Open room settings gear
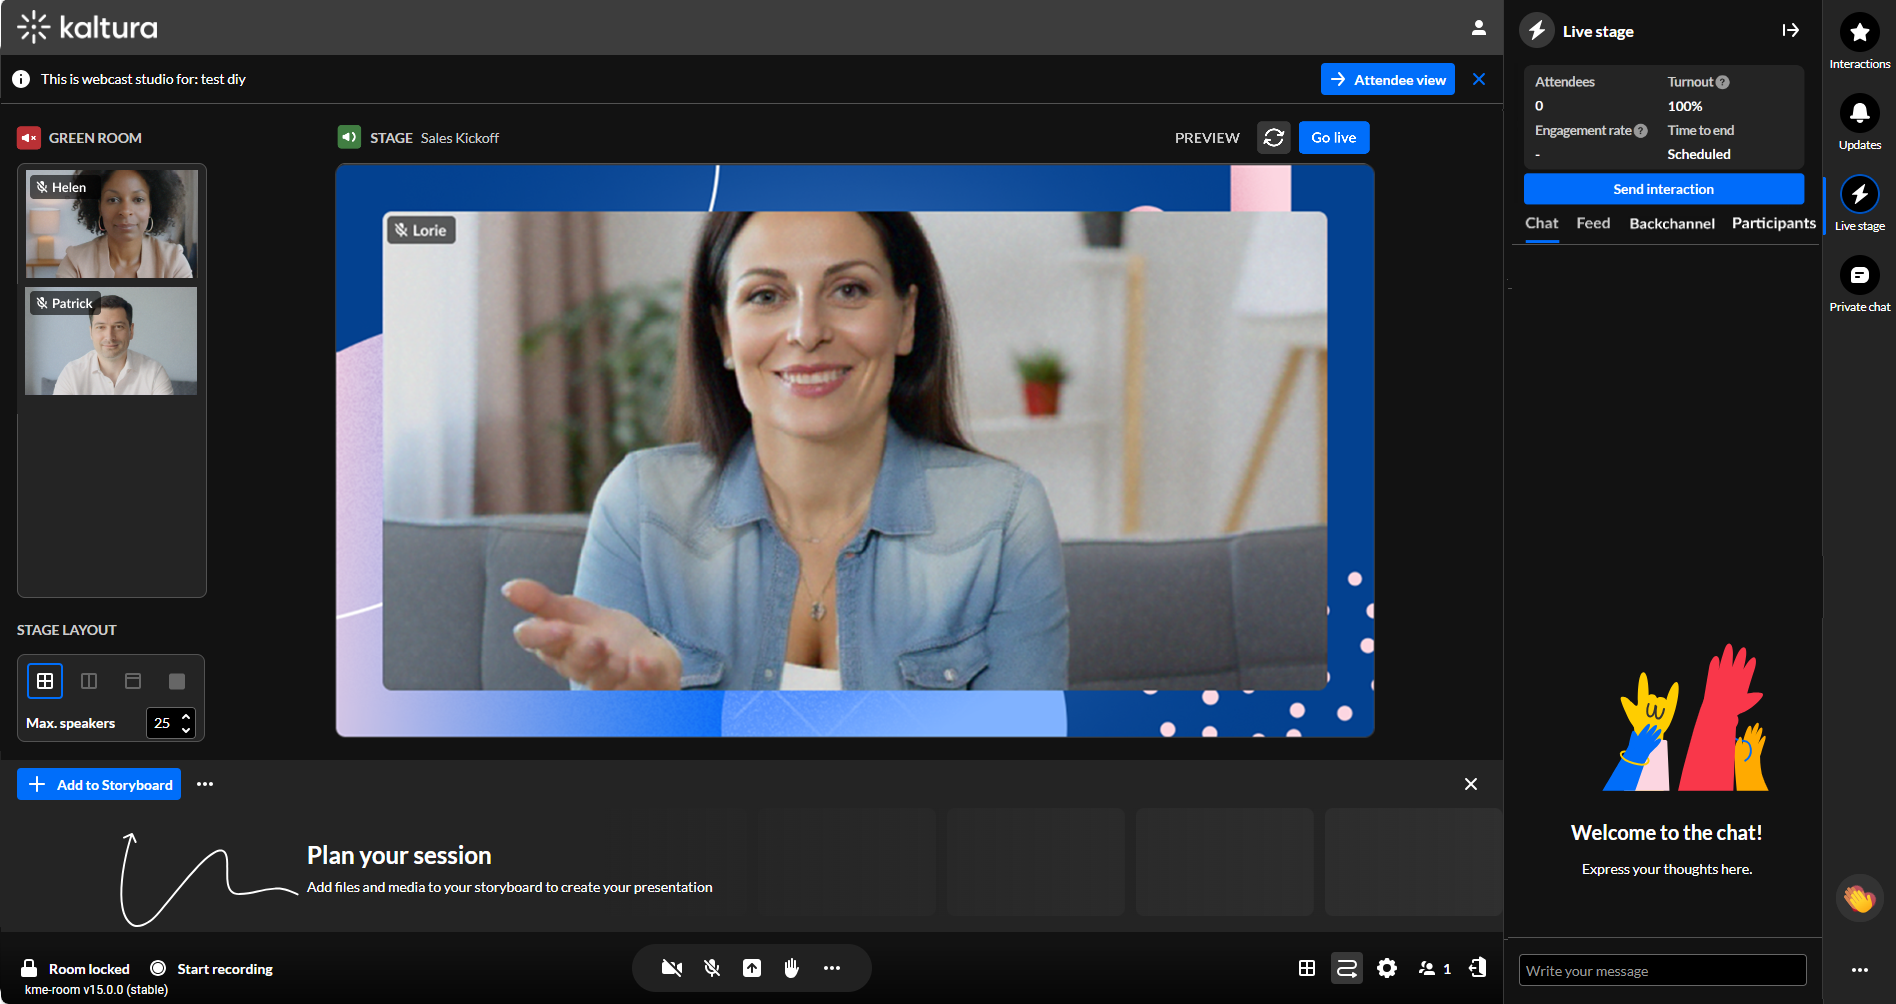This screenshot has height=1004, width=1896. [1387, 968]
